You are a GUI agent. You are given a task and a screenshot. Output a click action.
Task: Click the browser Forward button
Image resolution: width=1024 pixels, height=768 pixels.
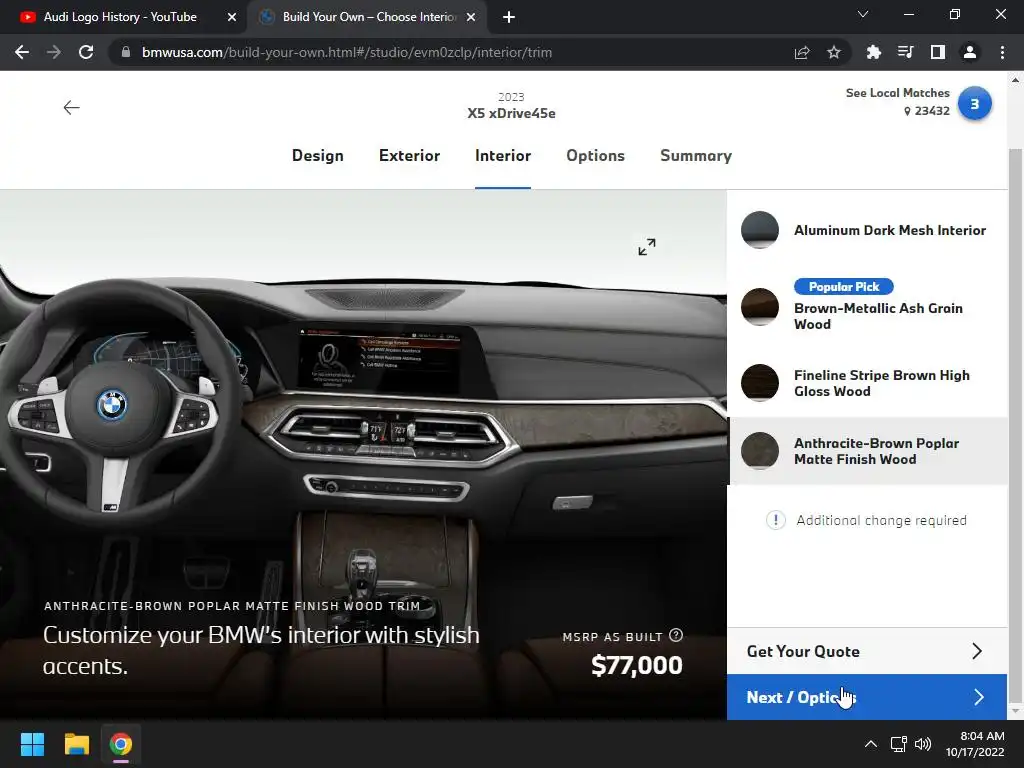54,52
